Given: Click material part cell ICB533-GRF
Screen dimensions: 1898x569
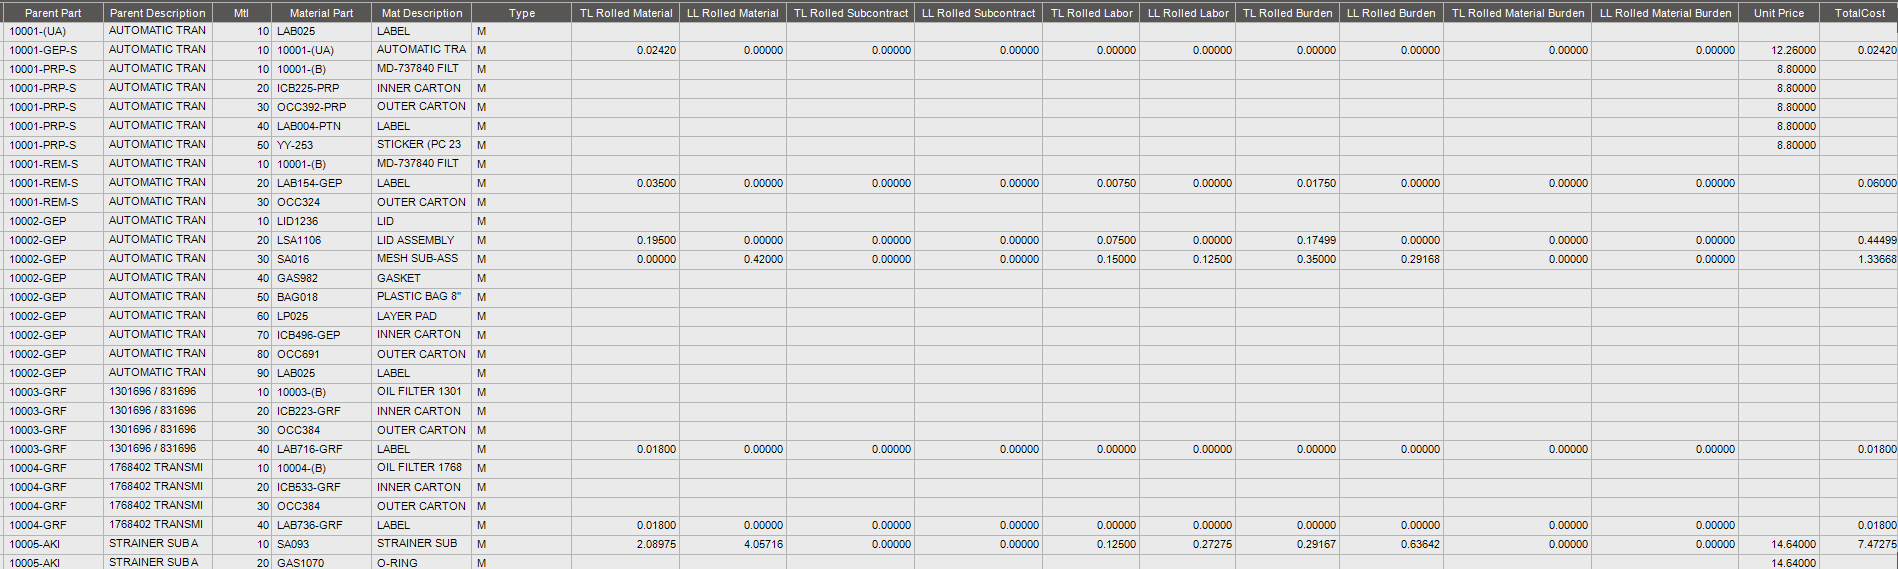Looking at the screenshot, I should (321, 487).
